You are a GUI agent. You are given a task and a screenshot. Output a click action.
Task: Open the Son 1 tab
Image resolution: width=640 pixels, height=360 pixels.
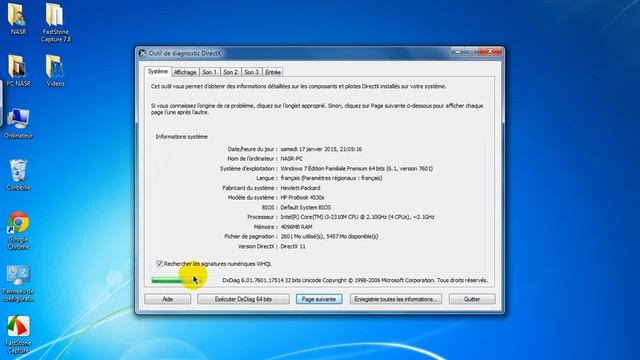[x=209, y=72]
